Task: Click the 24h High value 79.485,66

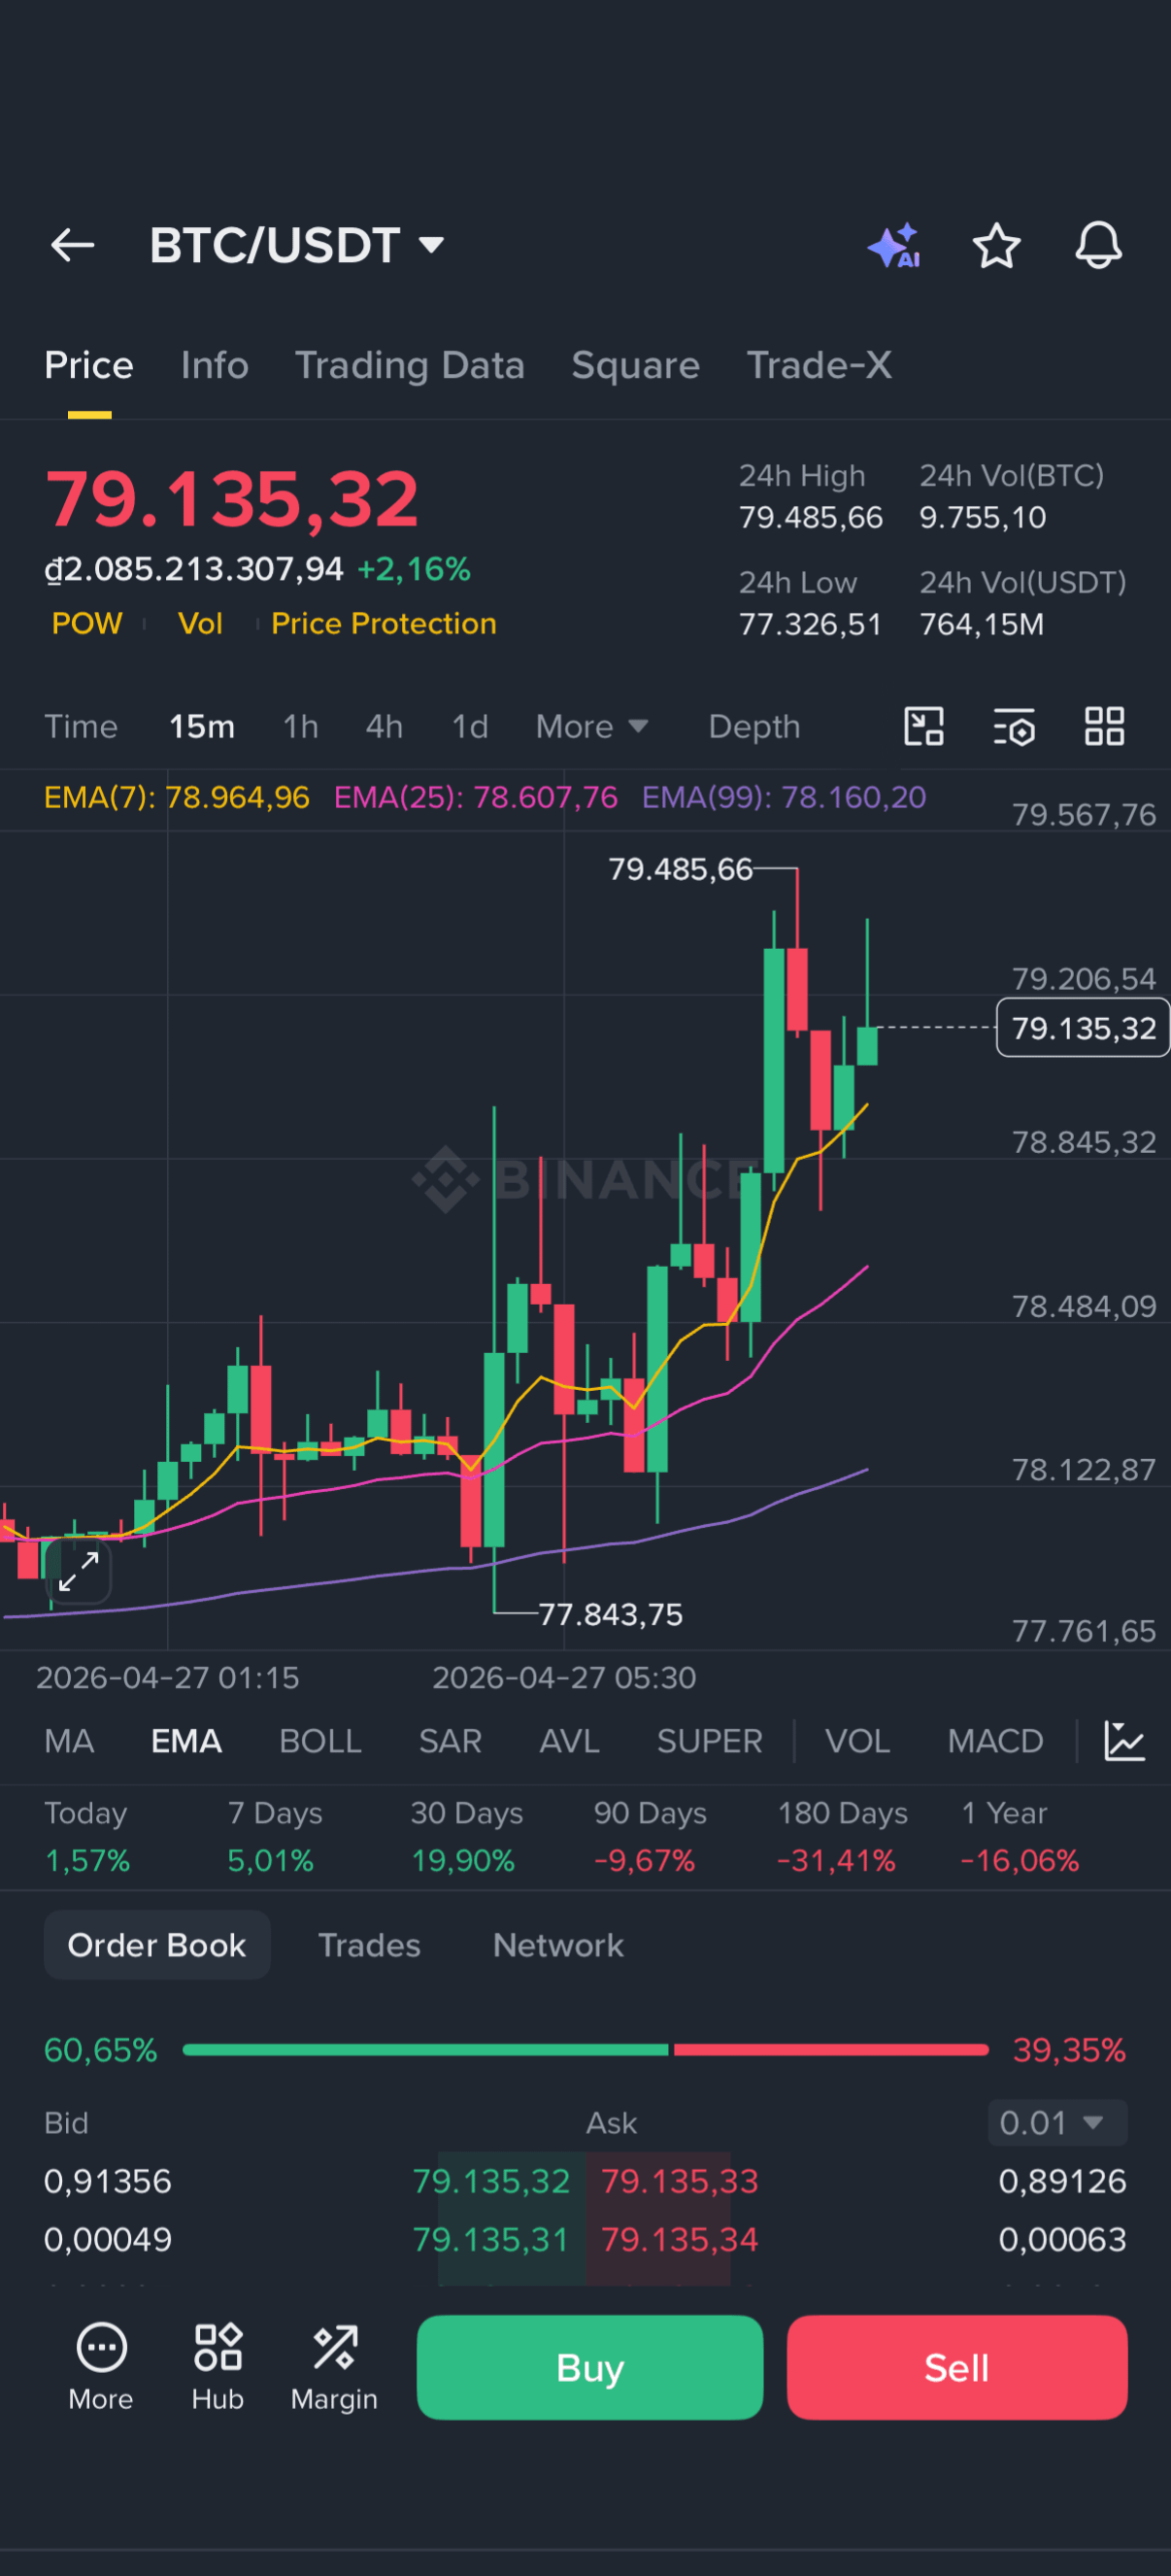Action: (811, 517)
